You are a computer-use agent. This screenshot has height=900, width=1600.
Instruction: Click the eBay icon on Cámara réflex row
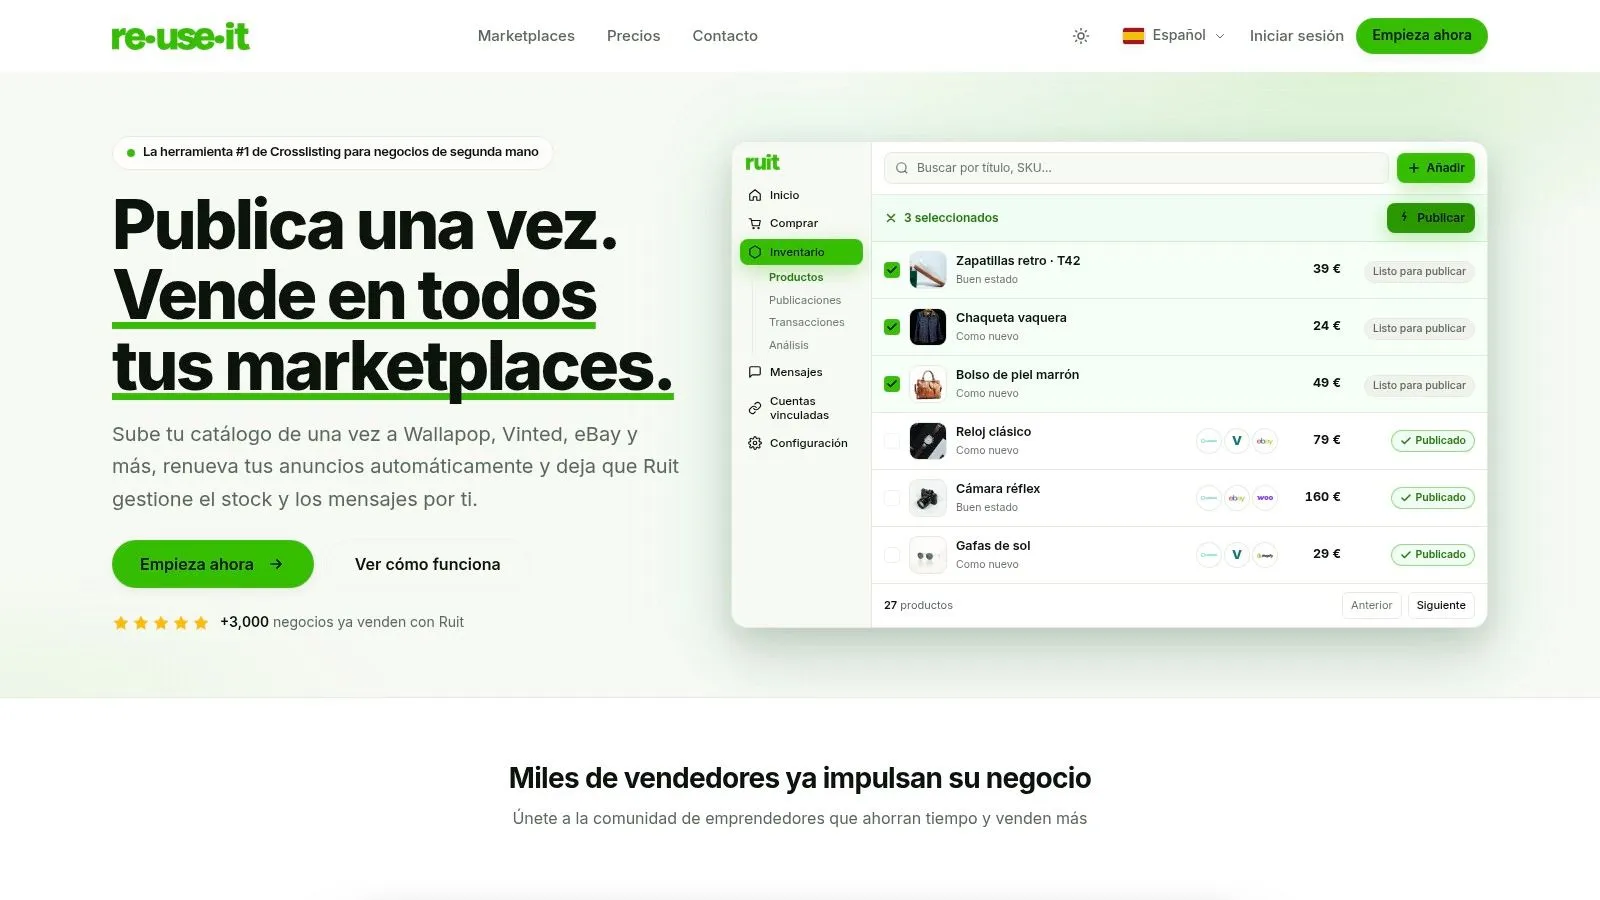(1237, 498)
